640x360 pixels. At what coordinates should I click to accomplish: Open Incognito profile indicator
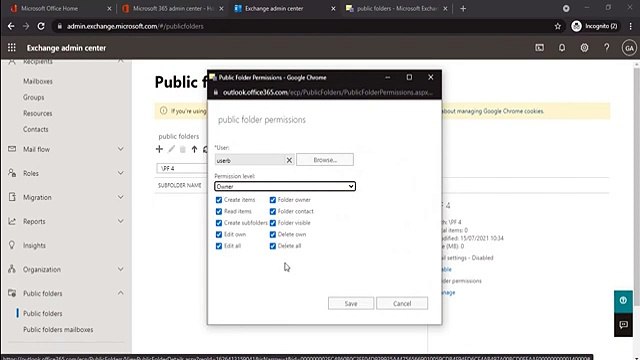(x=594, y=26)
